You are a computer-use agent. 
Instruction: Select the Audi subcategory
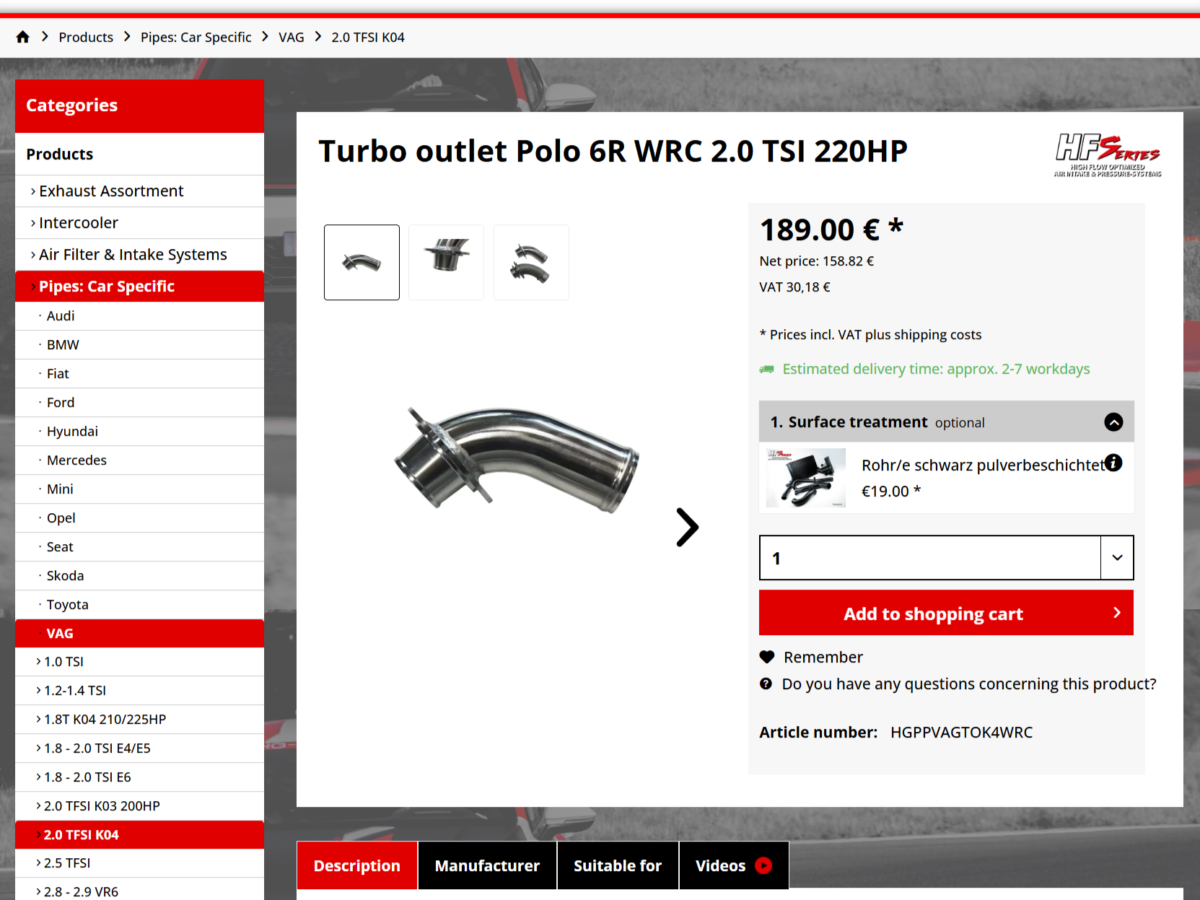pos(140,316)
